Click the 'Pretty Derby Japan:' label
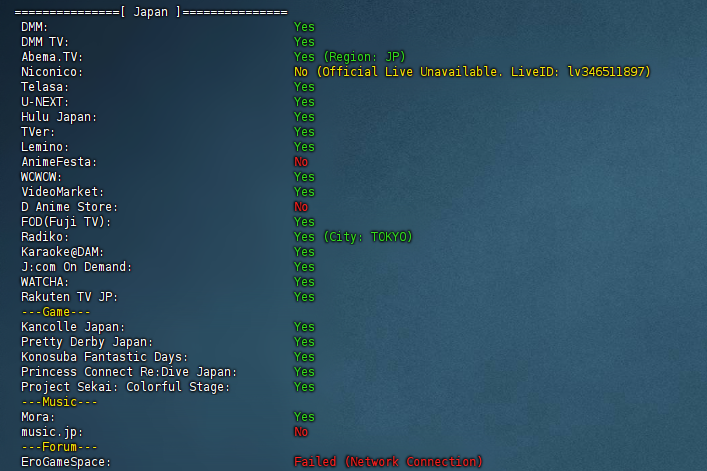The height and width of the screenshot is (471, 707). 87,342
